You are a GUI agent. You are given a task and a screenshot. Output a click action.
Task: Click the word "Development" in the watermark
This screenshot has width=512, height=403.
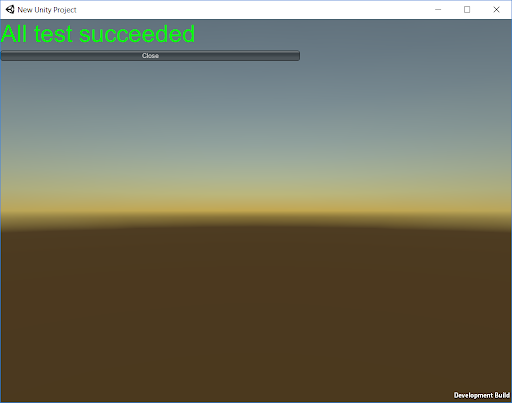(473, 395)
